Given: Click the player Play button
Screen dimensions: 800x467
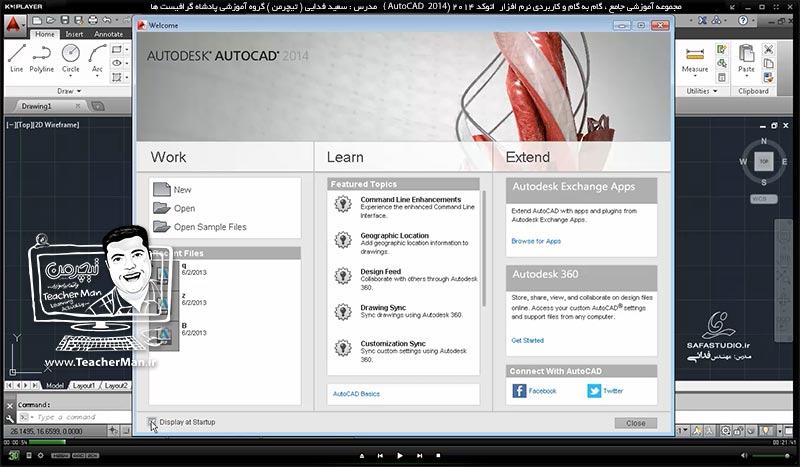Looking at the screenshot, I should click(399, 455).
